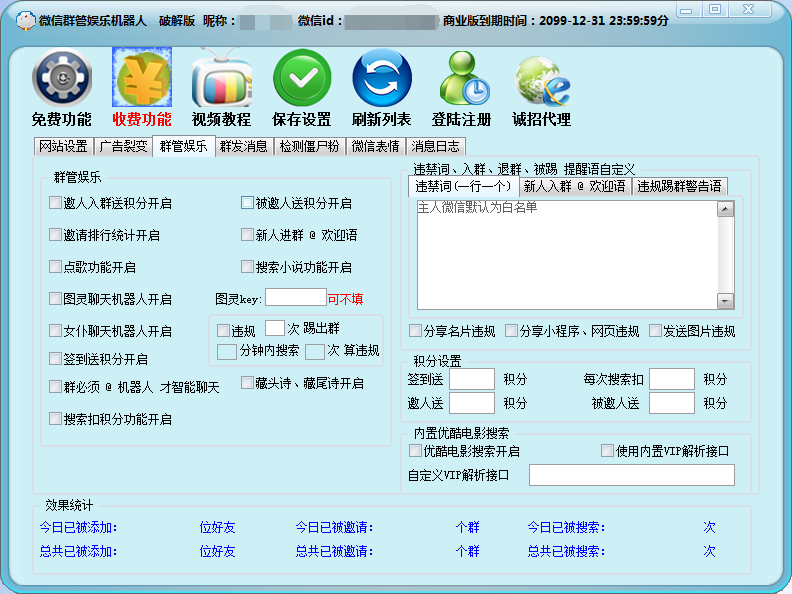The image size is (792, 594).
Task: Check the 违规 次 踢出群 checkbox
Action: point(223,331)
